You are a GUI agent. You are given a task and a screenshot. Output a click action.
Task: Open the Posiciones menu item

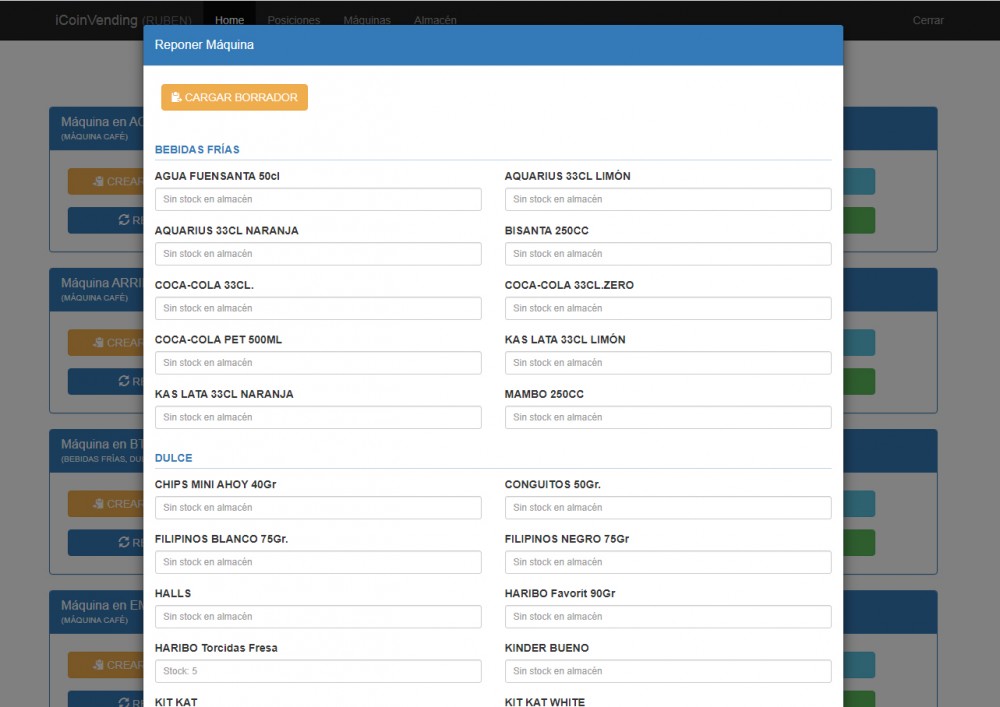[293, 20]
